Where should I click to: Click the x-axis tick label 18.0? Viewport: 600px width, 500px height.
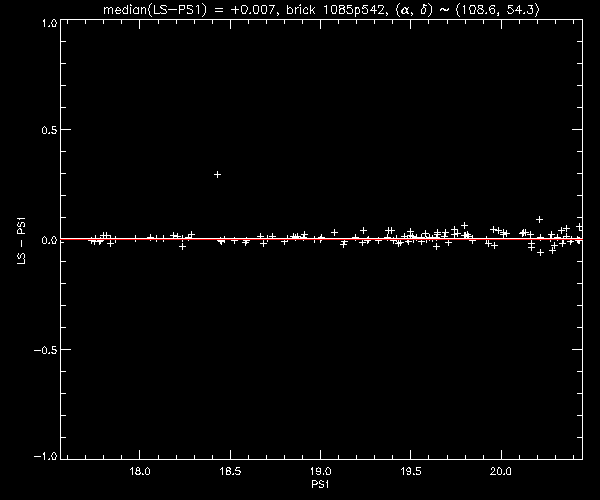tap(140, 471)
